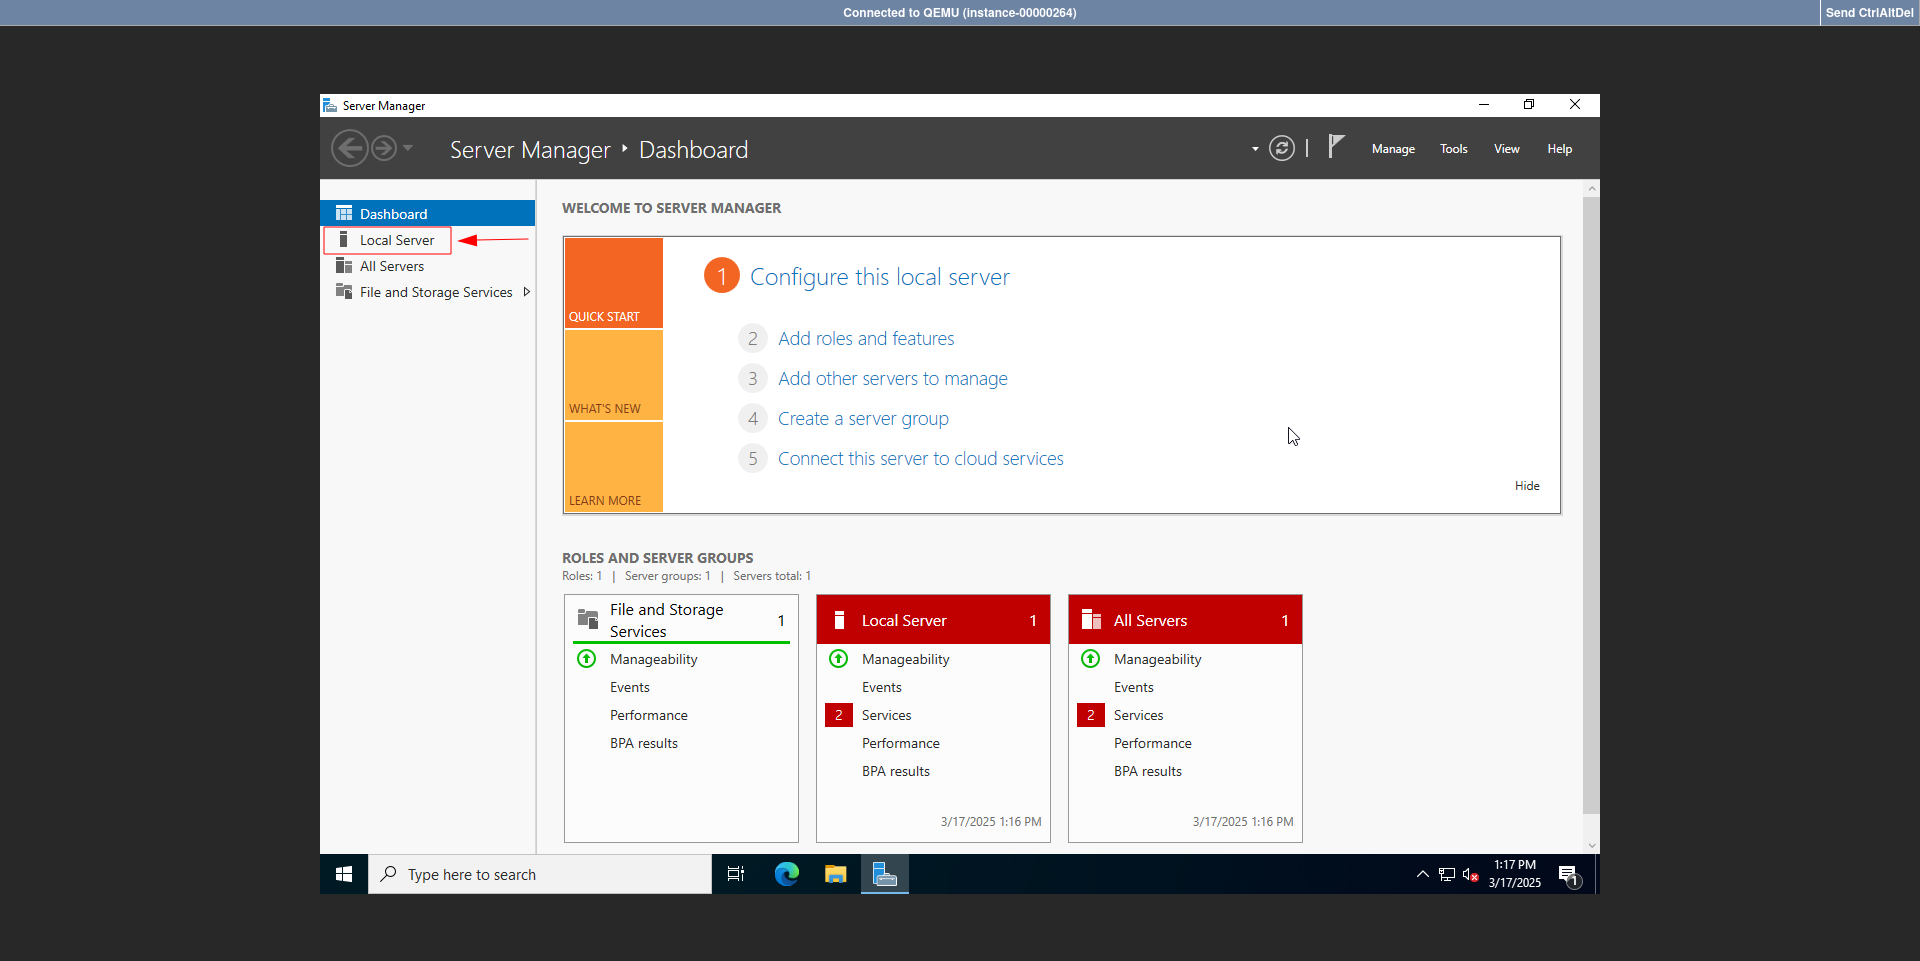Click Events in Local Server tile
The image size is (1920, 961).
(882, 687)
